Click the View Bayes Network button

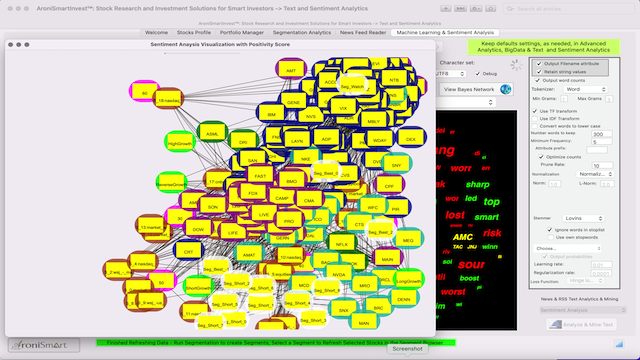coord(469,89)
